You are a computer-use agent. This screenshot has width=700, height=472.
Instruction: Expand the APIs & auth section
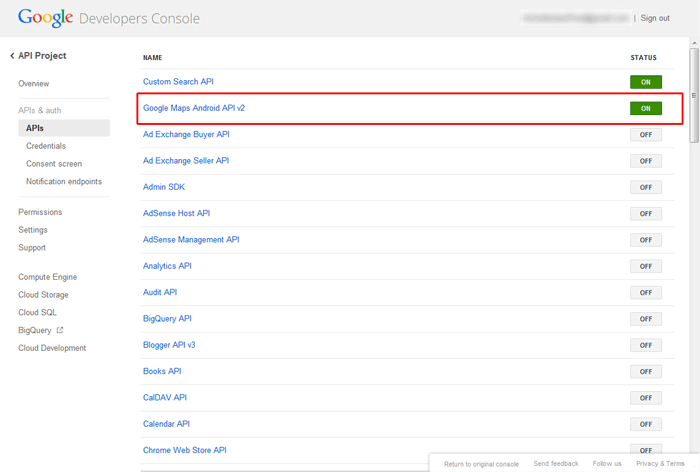coord(41,110)
